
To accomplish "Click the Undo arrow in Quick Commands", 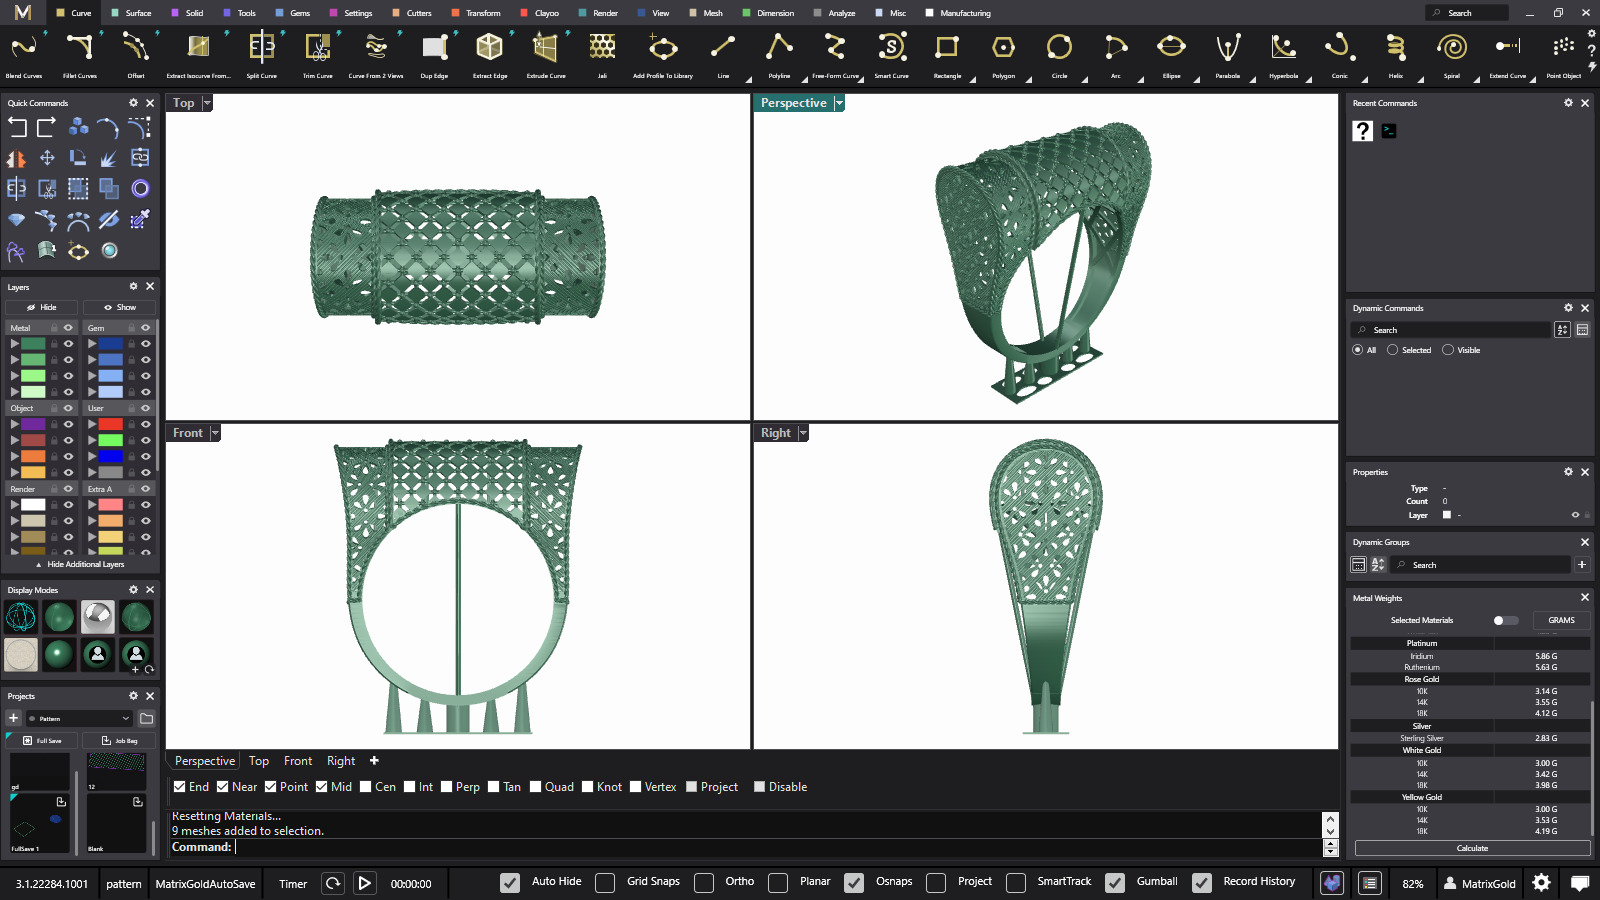I will click(x=17, y=127).
